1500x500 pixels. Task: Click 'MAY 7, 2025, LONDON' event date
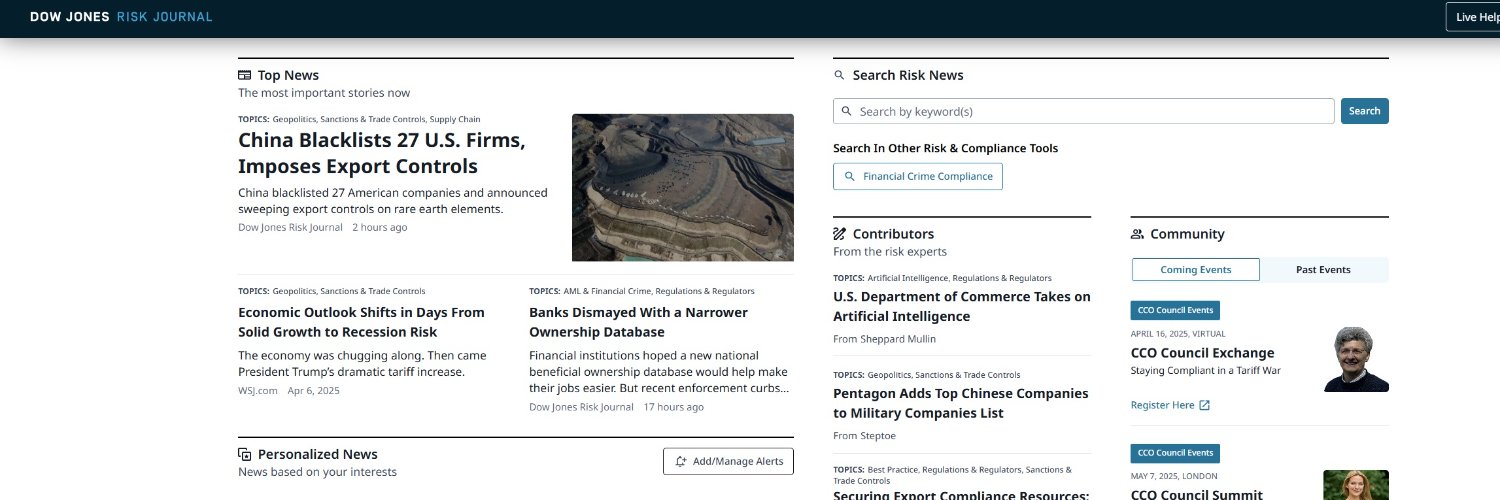click(1174, 476)
